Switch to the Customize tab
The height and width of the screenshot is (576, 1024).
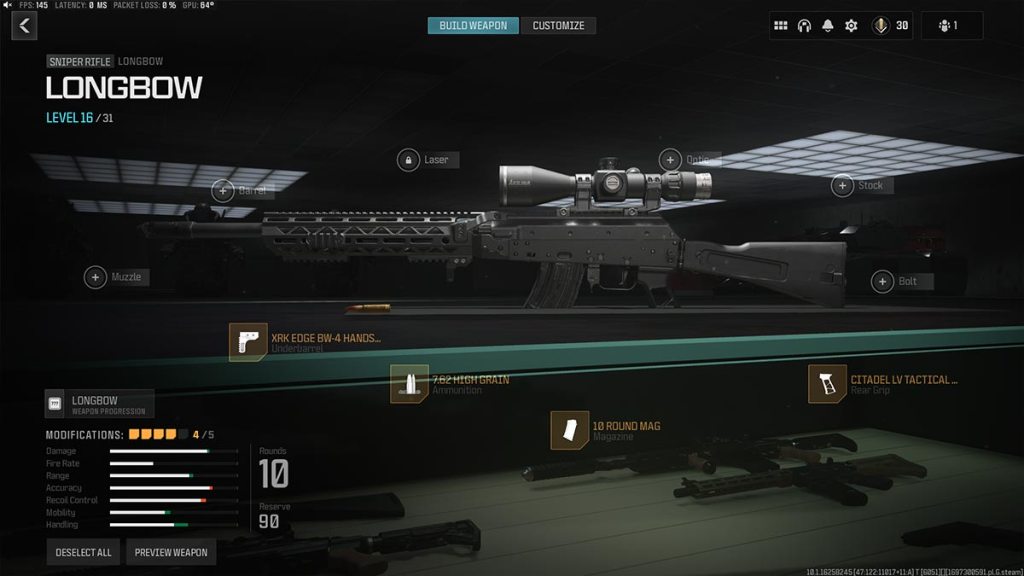(558, 25)
